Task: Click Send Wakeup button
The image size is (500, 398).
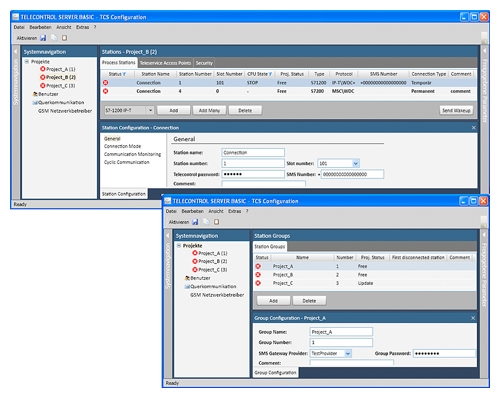Action: tap(456, 110)
